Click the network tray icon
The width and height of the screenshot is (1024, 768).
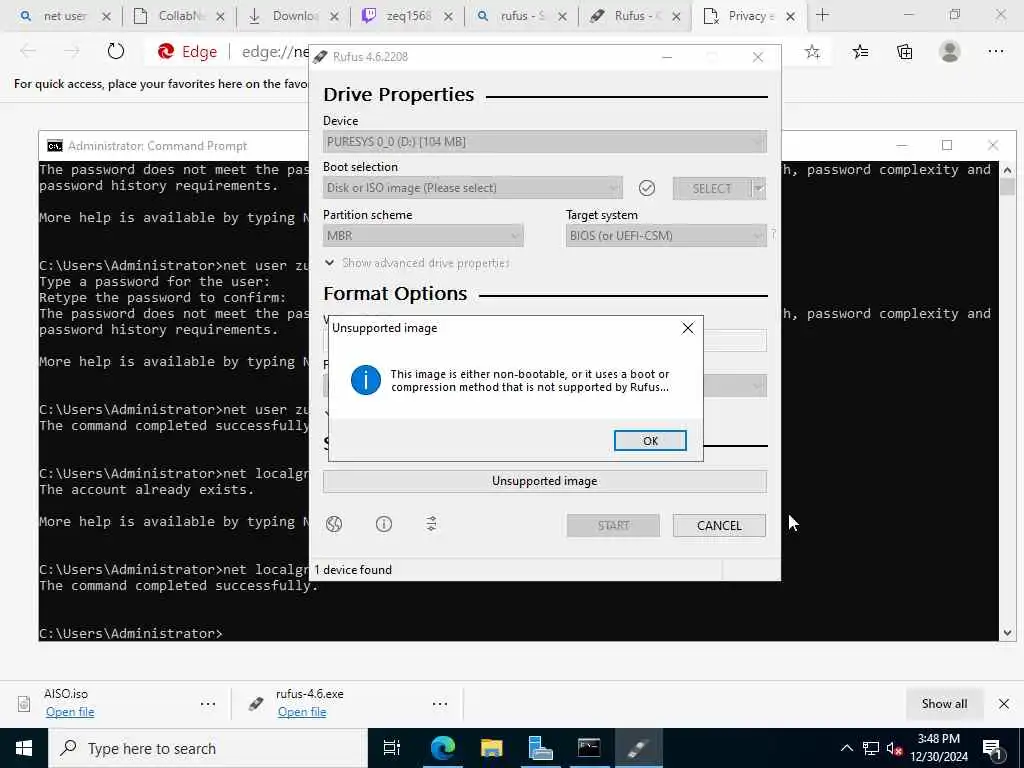[871, 748]
